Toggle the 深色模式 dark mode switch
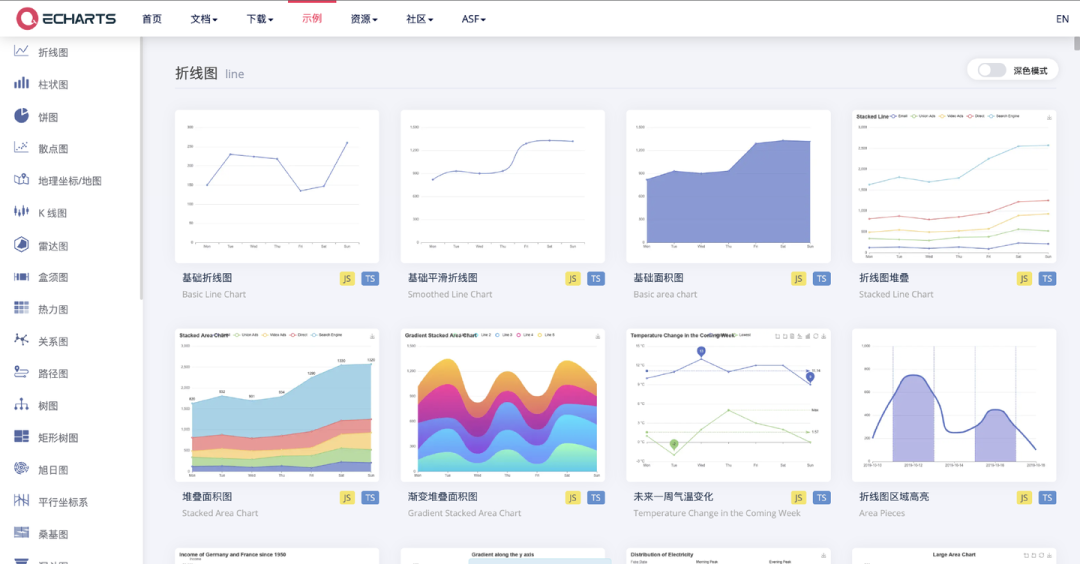 click(992, 70)
